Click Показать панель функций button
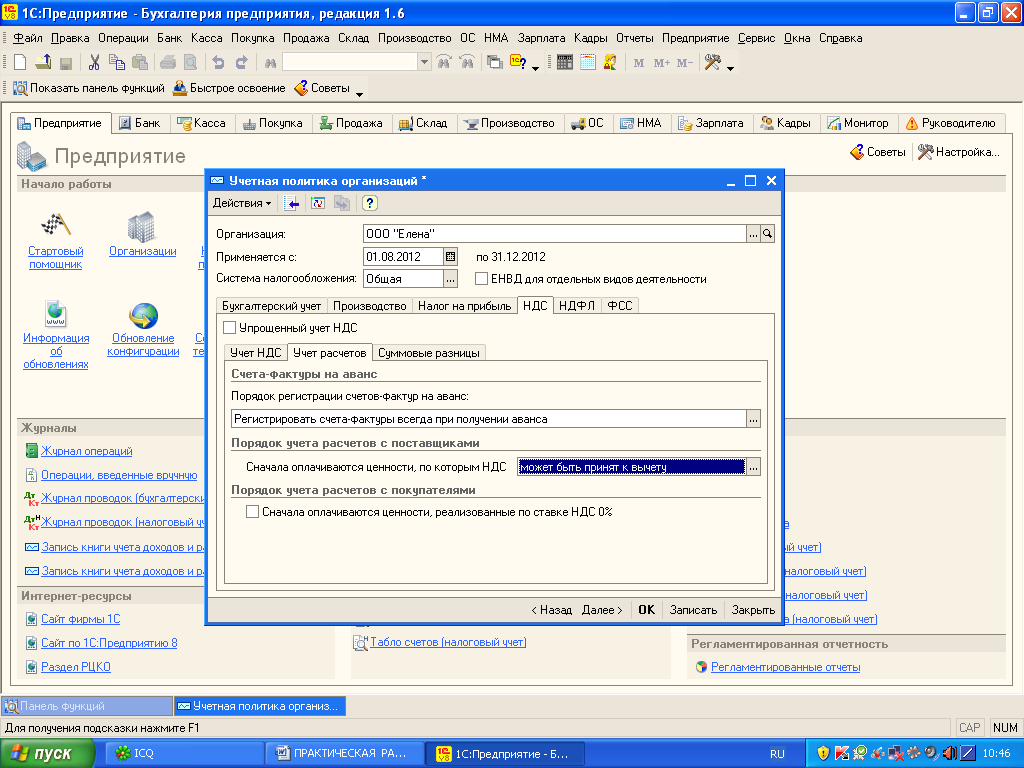This screenshot has width=1024, height=768. tap(89, 88)
